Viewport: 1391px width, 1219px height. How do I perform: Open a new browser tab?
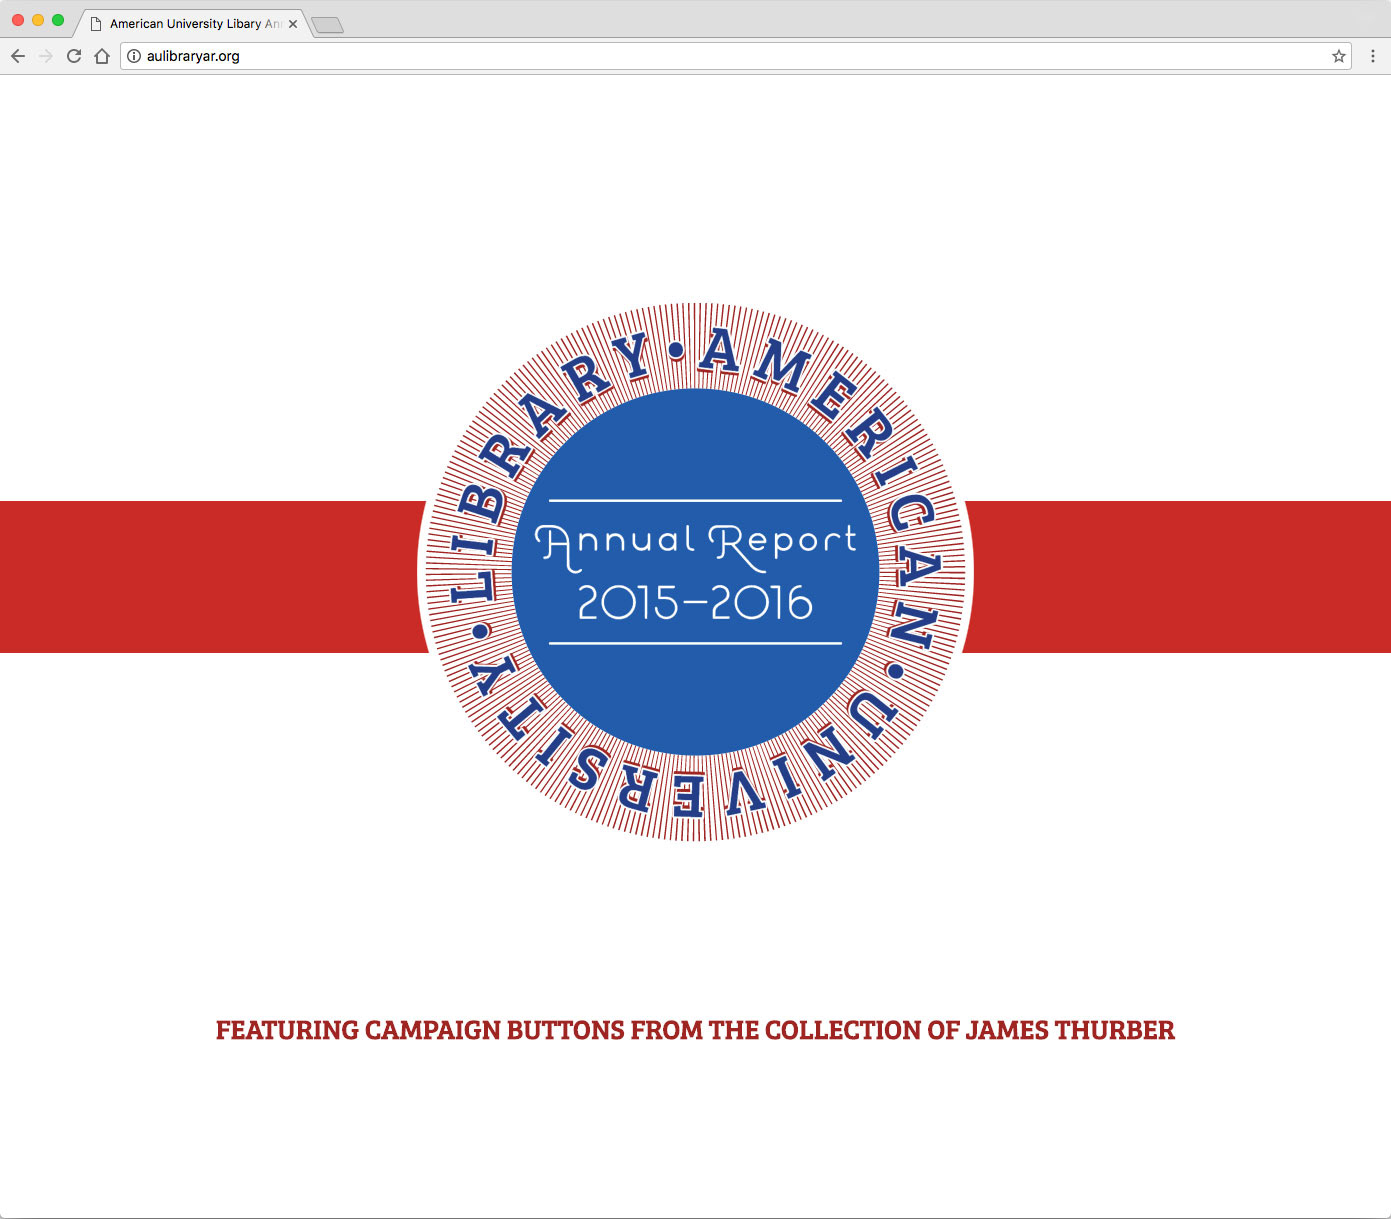point(327,25)
